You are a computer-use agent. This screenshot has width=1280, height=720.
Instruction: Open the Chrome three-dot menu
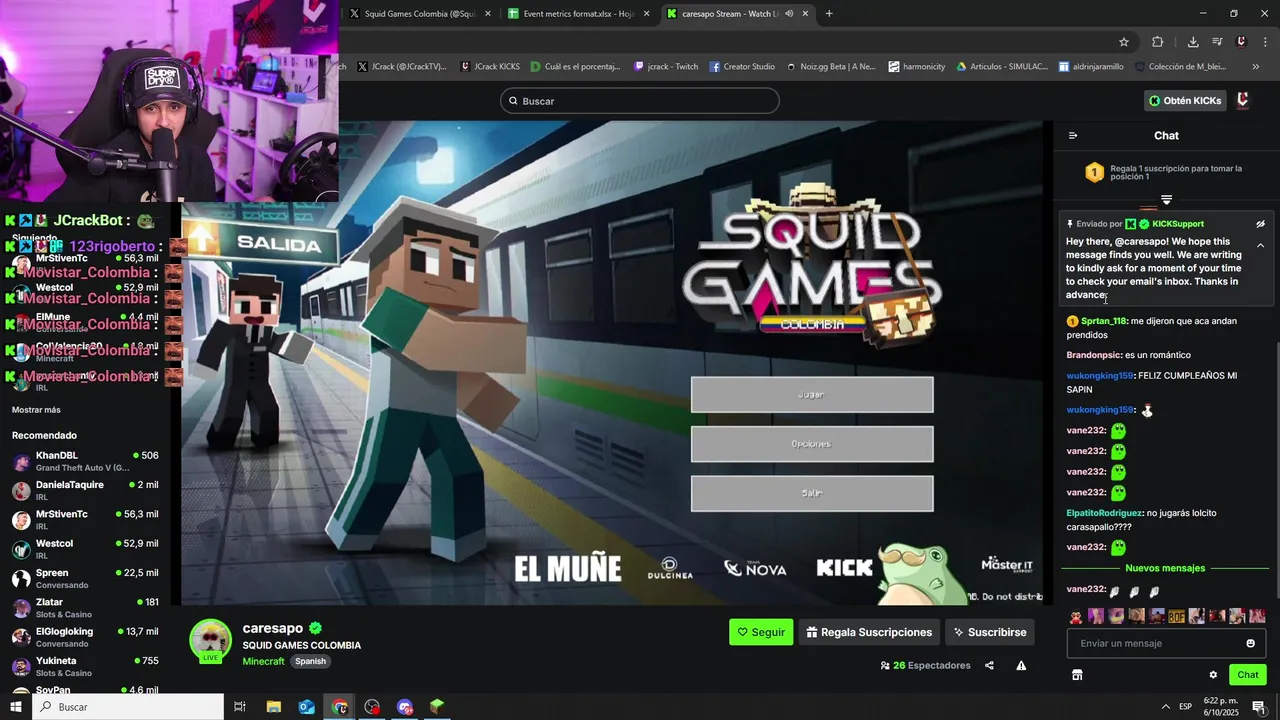click(1264, 42)
